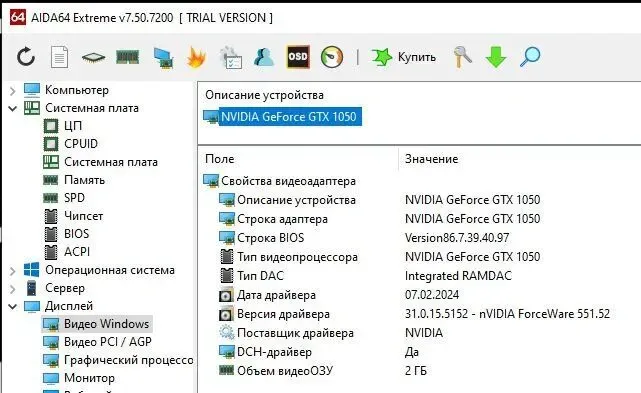The image size is (641, 393).
Task: Select Видео Windows in the tree
Action: (x=106, y=324)
